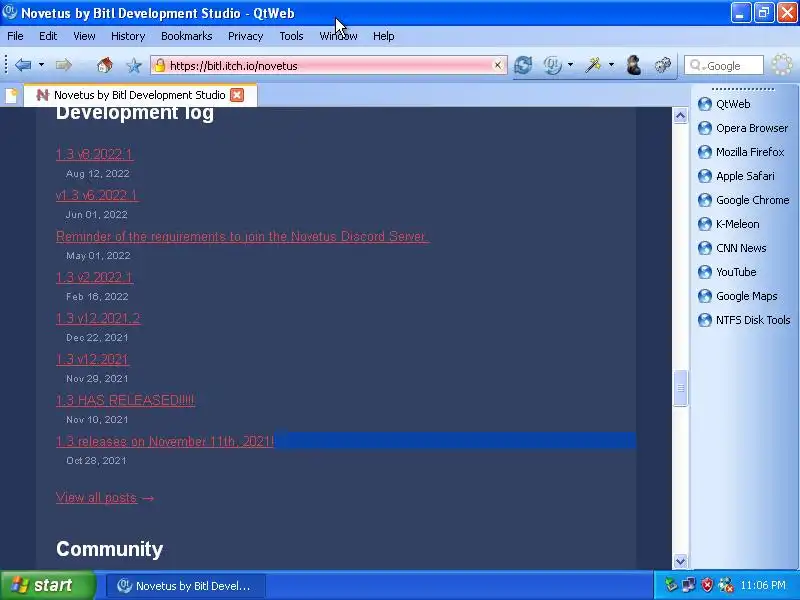Screen dimensions: 800x600
Task: Expand the QtWeb globe dropdown arrow
Action: (x=570, y=65)
